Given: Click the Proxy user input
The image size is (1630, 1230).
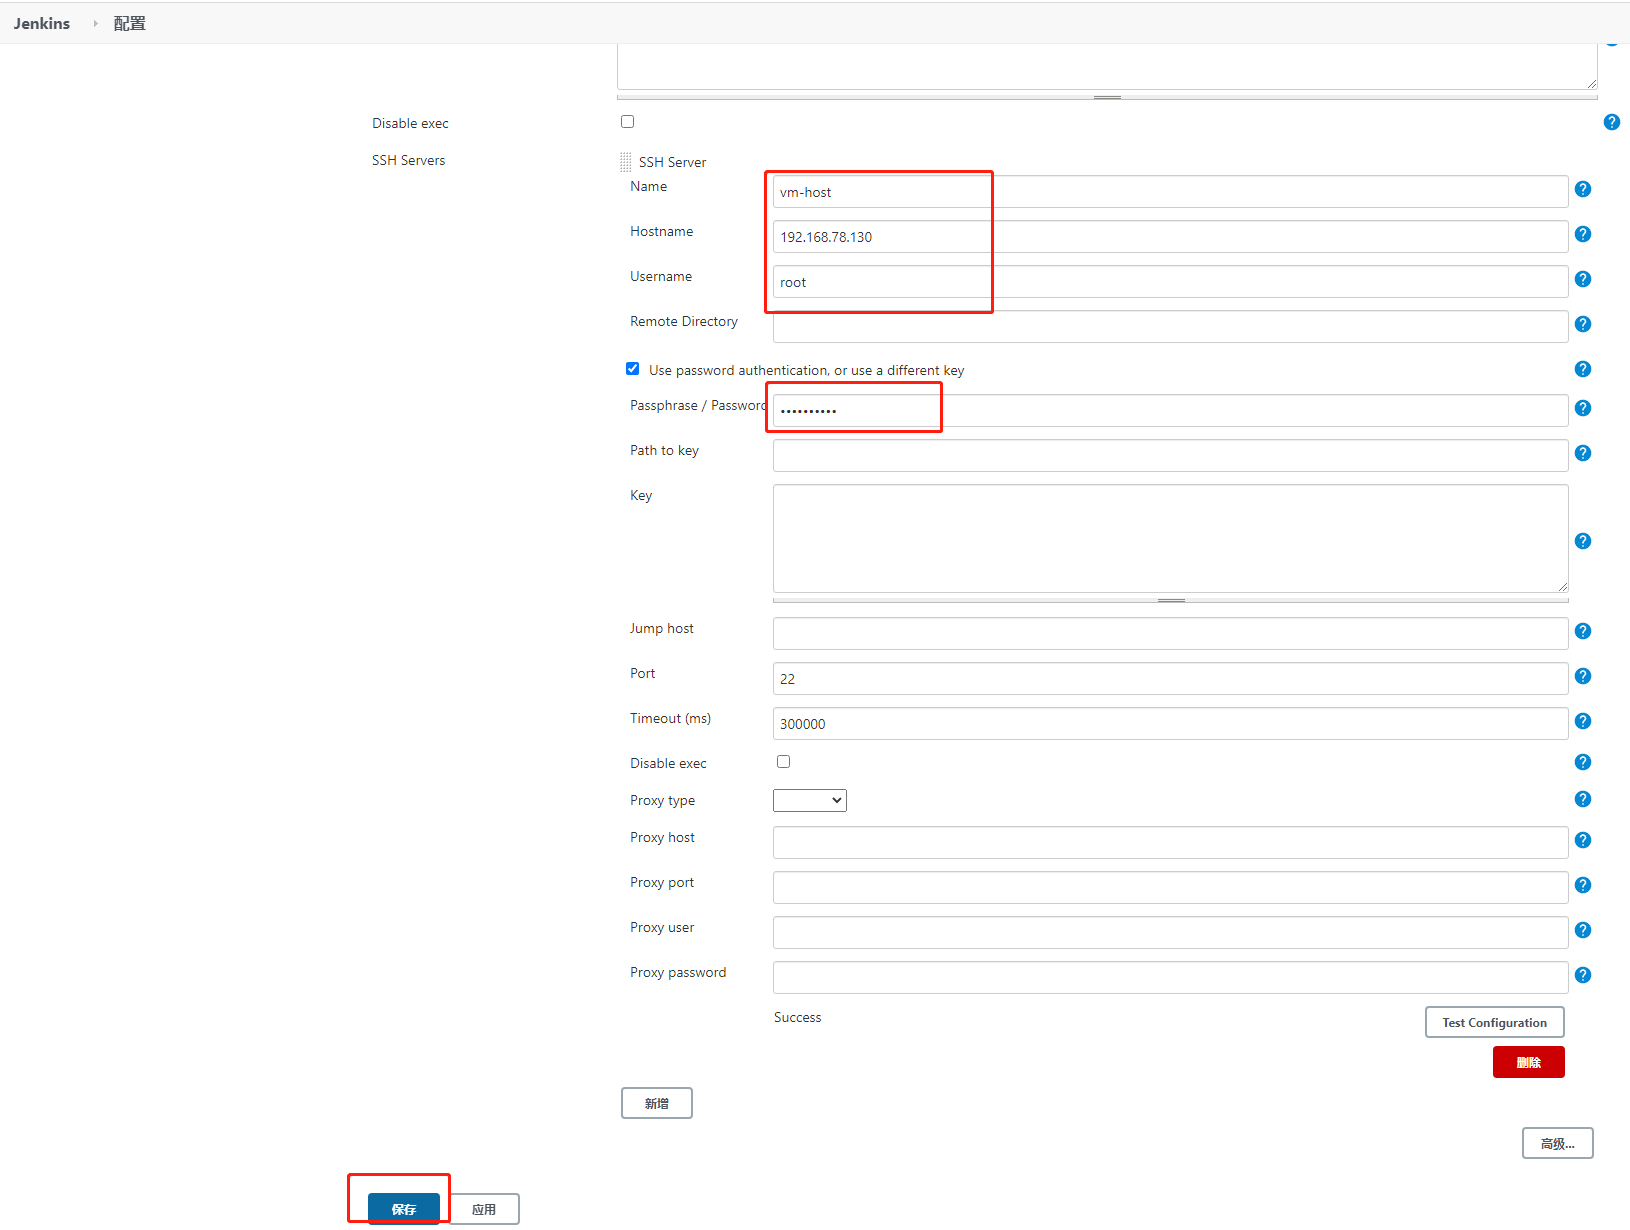Looking at the screenshot, I should coord(1170,933).
